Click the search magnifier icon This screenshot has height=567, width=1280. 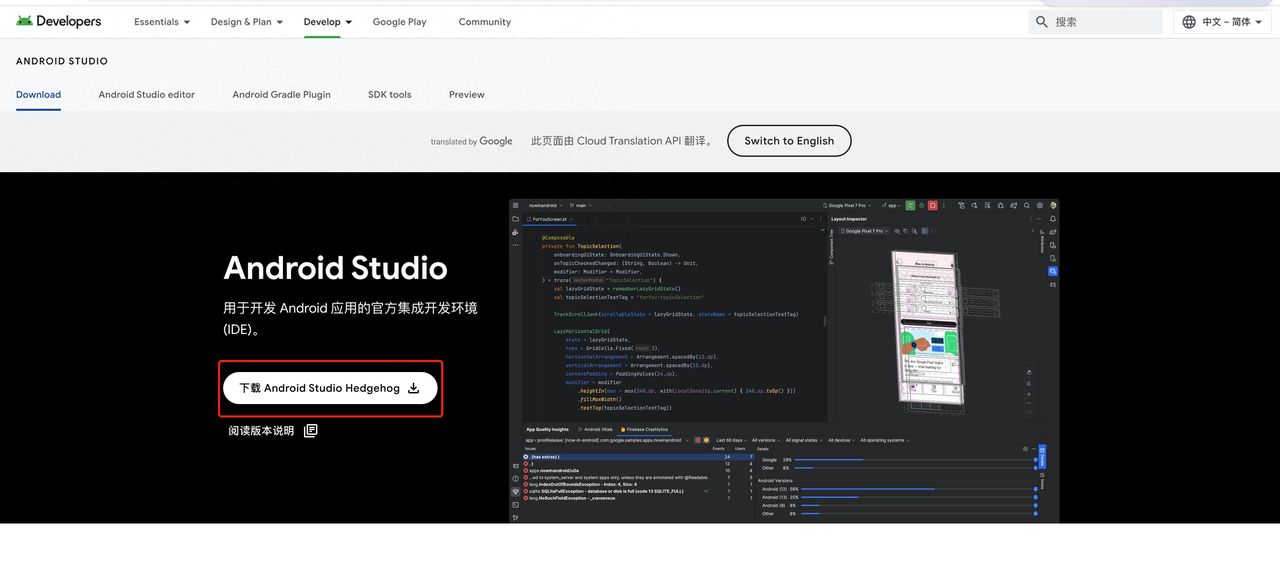click(1042, 22)
